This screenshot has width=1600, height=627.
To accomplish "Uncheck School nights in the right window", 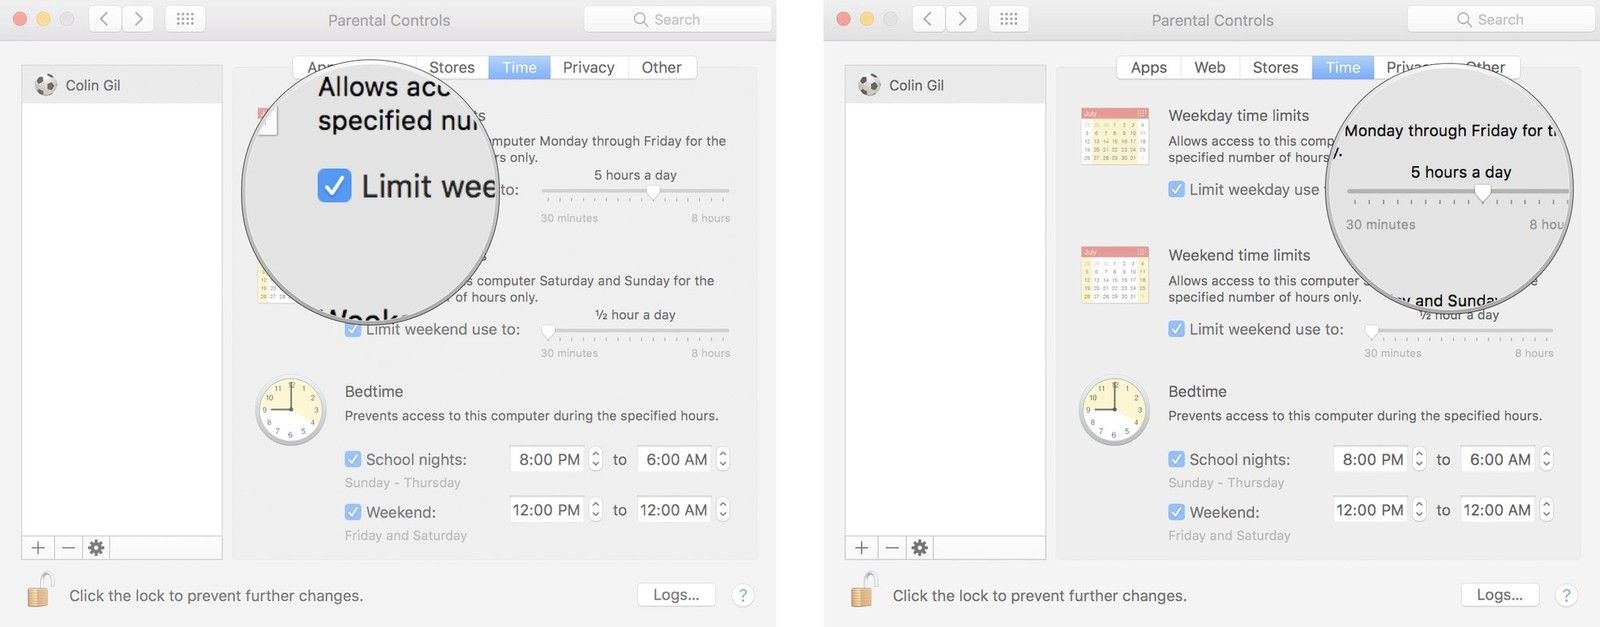I will (x=1176, y=459).
